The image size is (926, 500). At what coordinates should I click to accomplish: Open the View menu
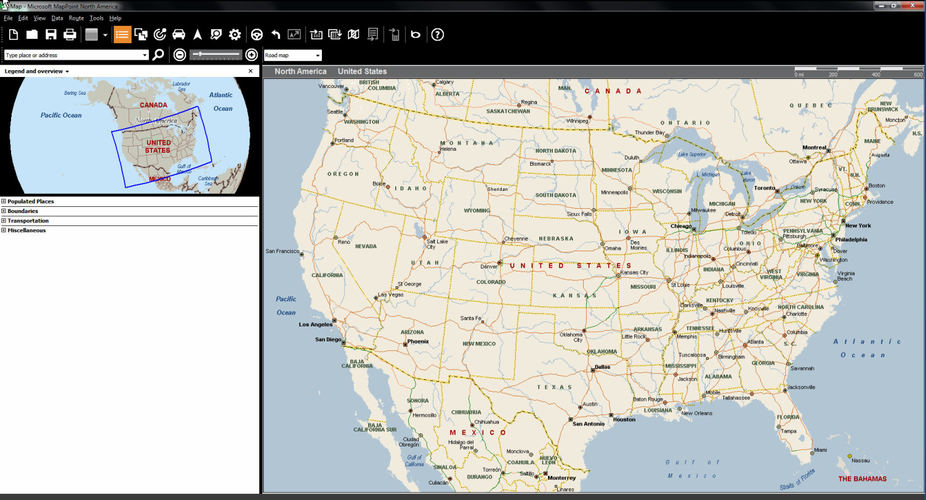[40, 18]
